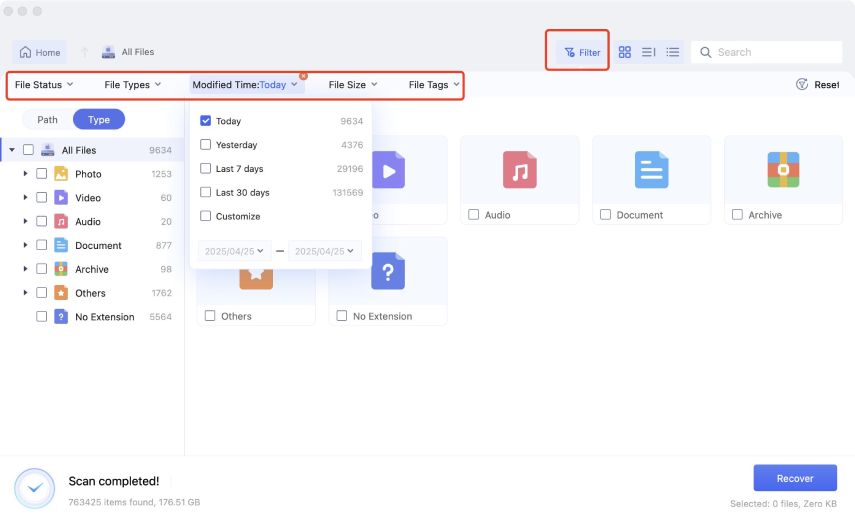Screen dimensions: 855x521
Task: Tick the Others card checkbox
Action: (x=210, y=315)
